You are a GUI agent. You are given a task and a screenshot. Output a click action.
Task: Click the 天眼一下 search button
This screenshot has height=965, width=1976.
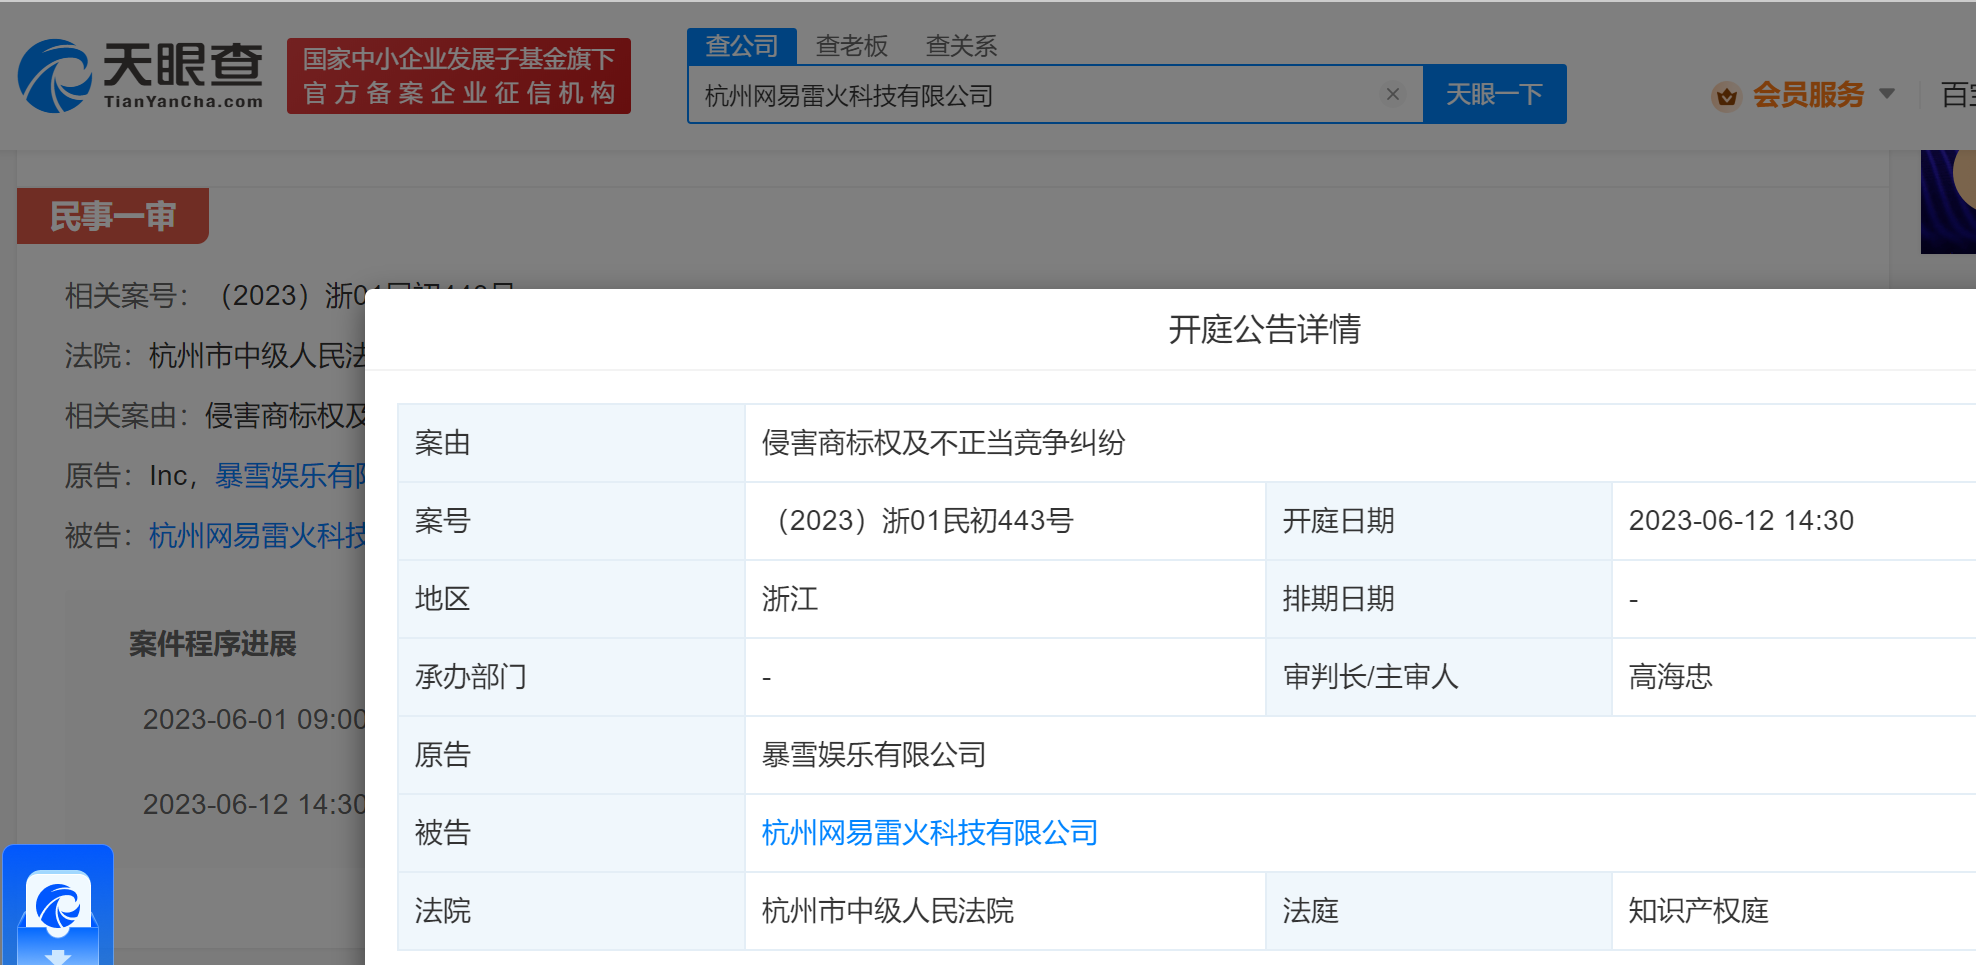[x=1494, y=95]
